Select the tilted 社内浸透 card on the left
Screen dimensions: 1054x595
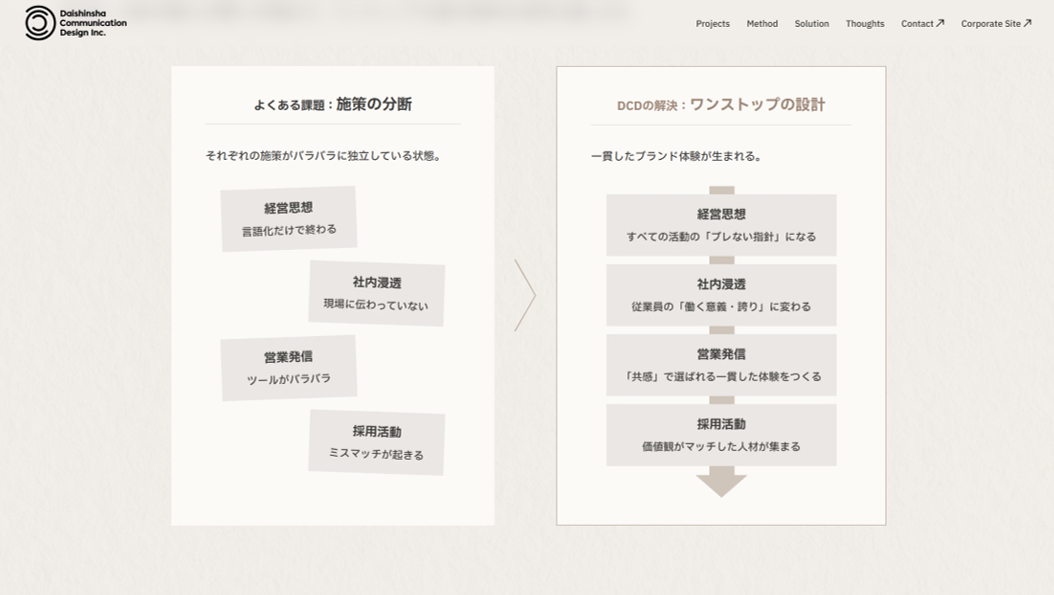376,293
